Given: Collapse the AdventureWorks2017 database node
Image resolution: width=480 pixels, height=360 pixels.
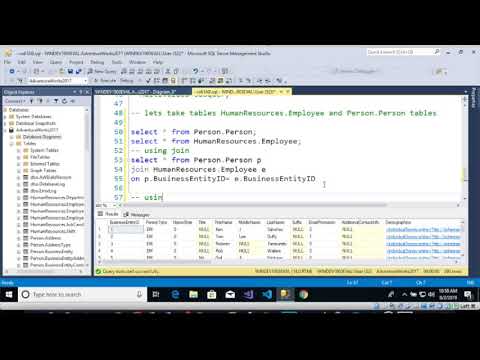Looking at the screenshot, I should tap(5, 130).
